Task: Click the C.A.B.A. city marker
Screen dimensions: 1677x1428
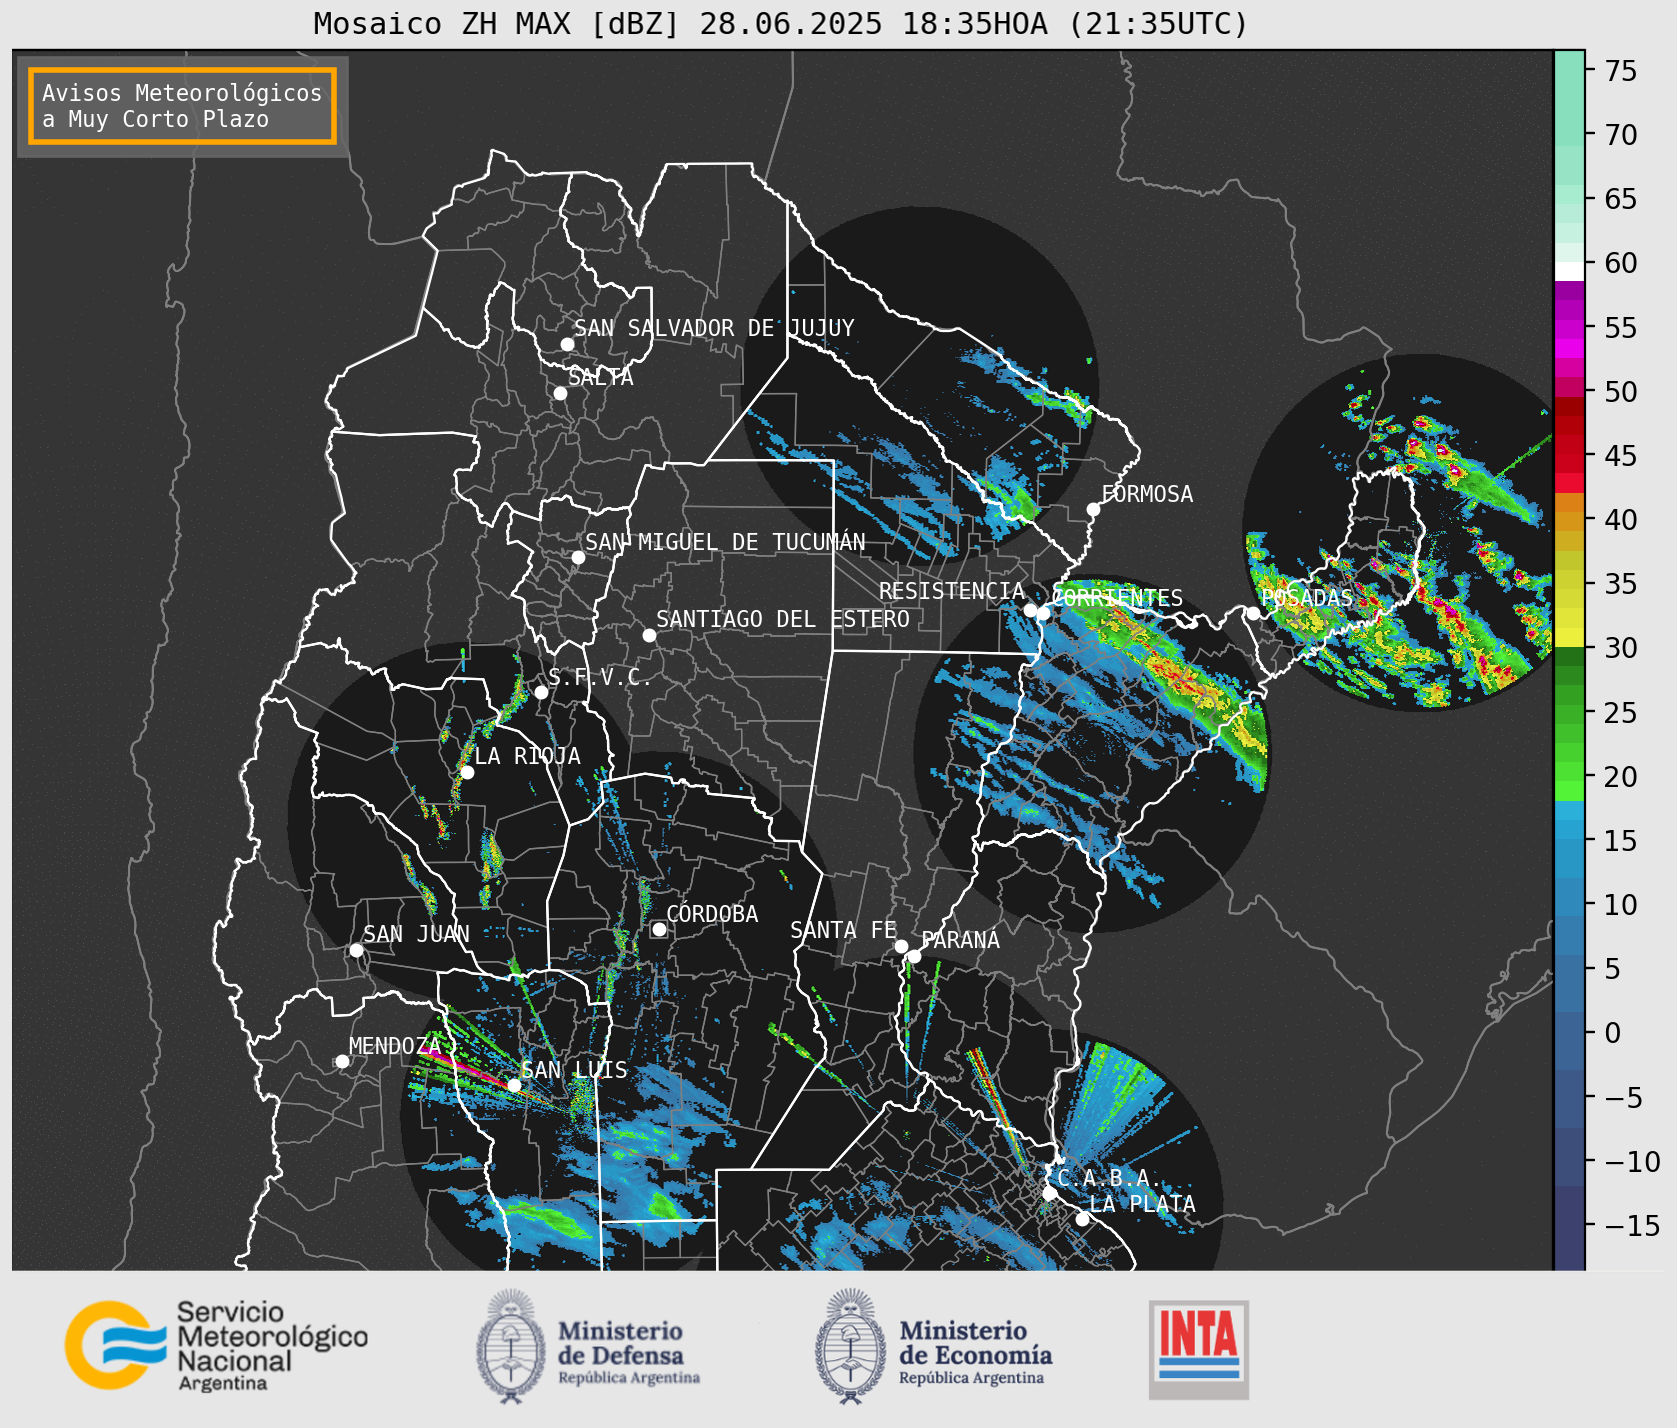Action: click(1050, 1193)
